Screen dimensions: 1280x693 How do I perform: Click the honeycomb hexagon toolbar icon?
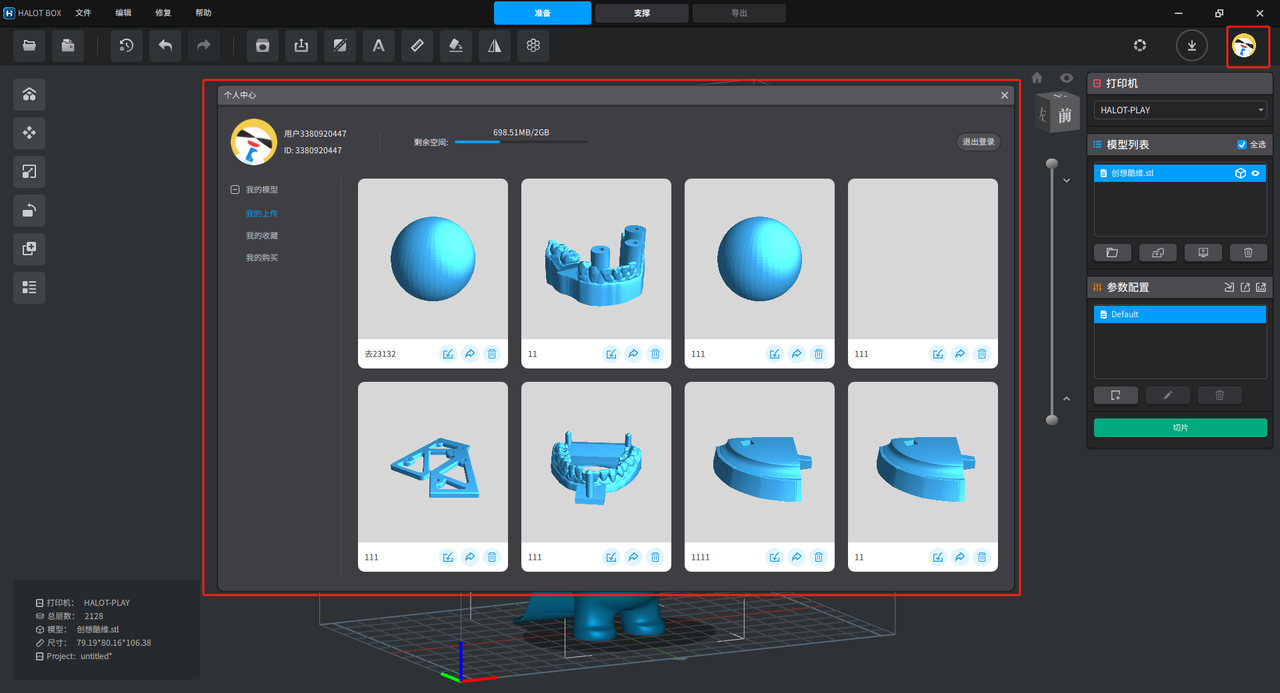[x=534, y=45]
